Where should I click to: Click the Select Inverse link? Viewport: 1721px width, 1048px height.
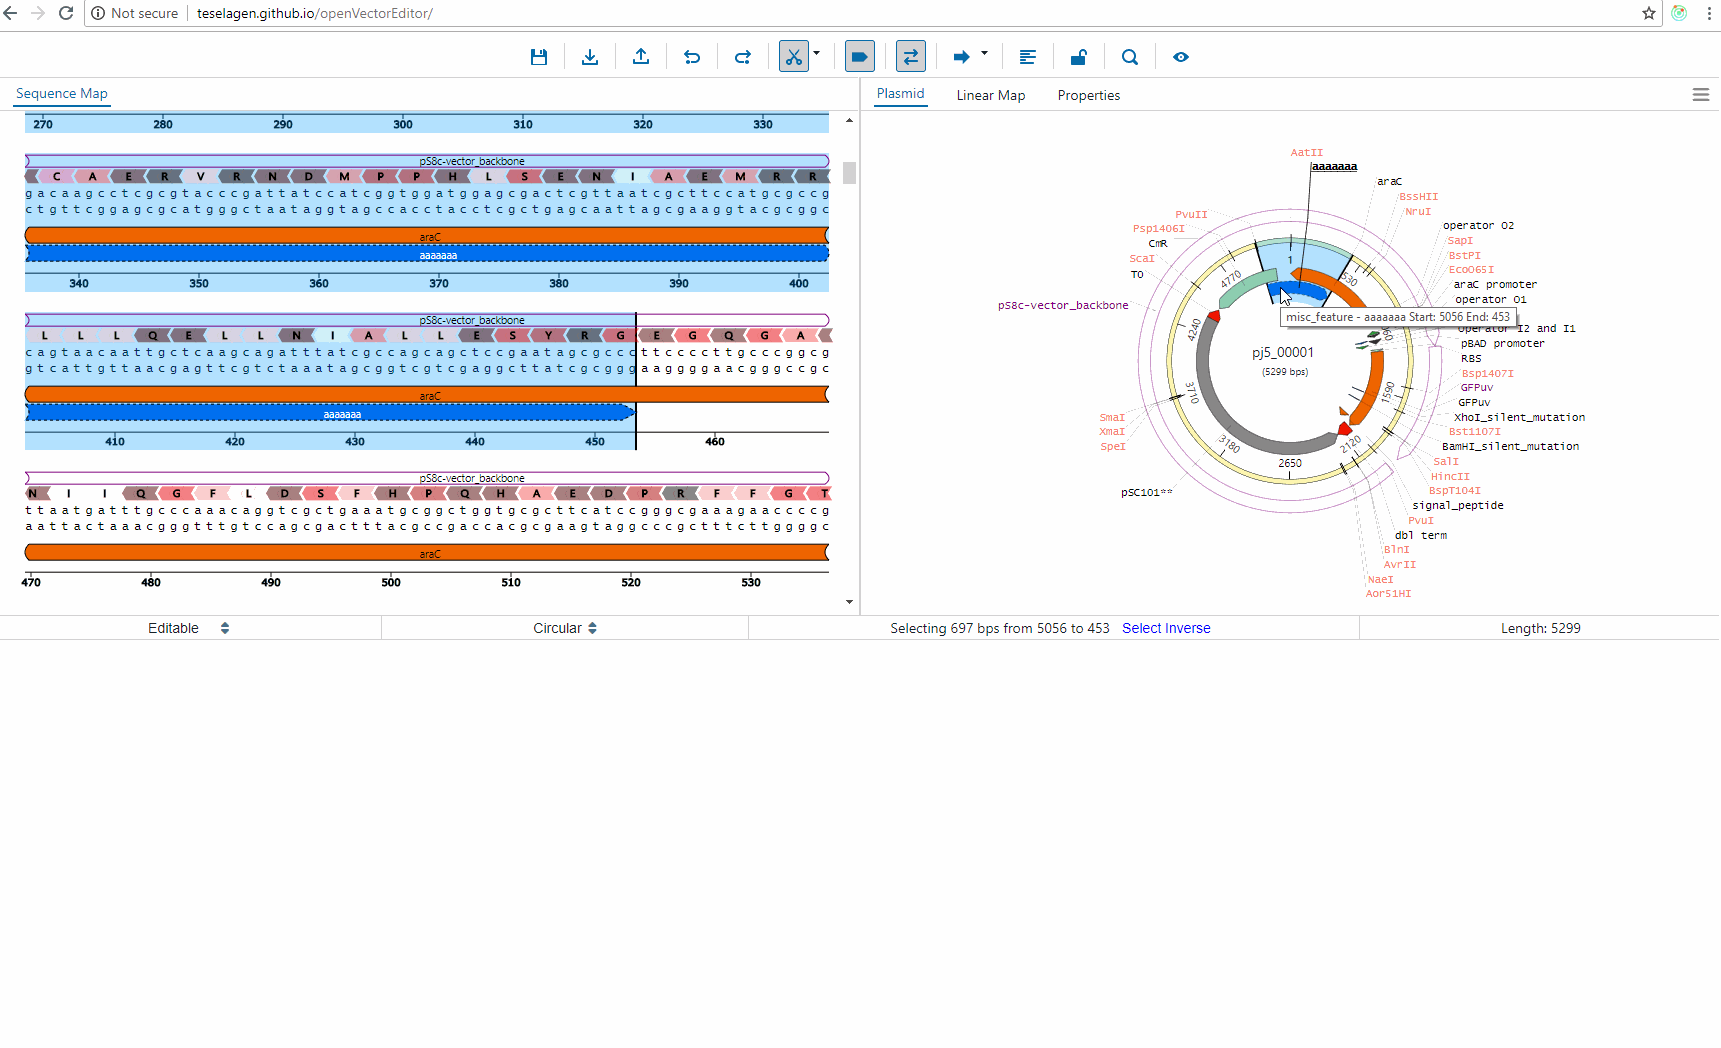tap(1166, 628)
